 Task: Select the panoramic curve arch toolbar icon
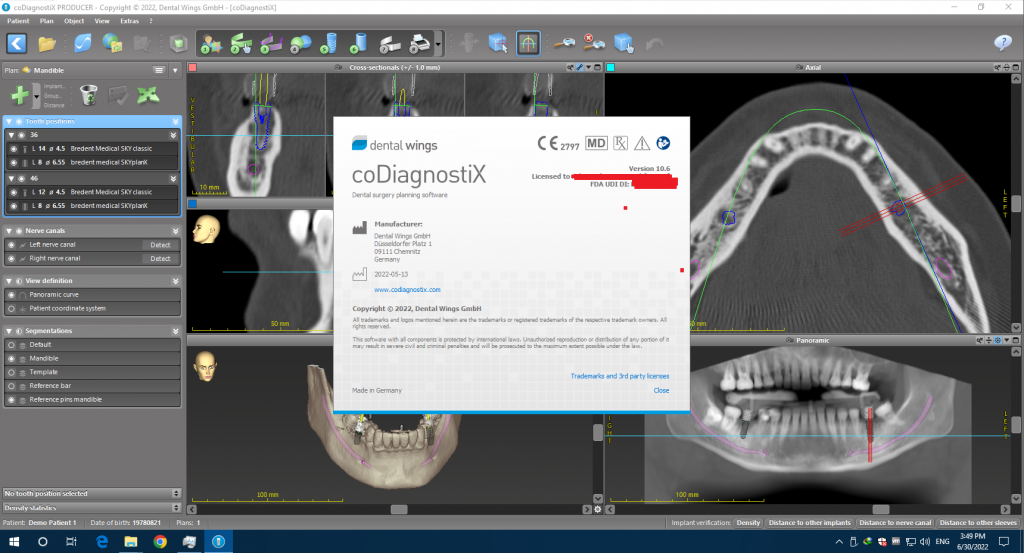pos(528,43)
